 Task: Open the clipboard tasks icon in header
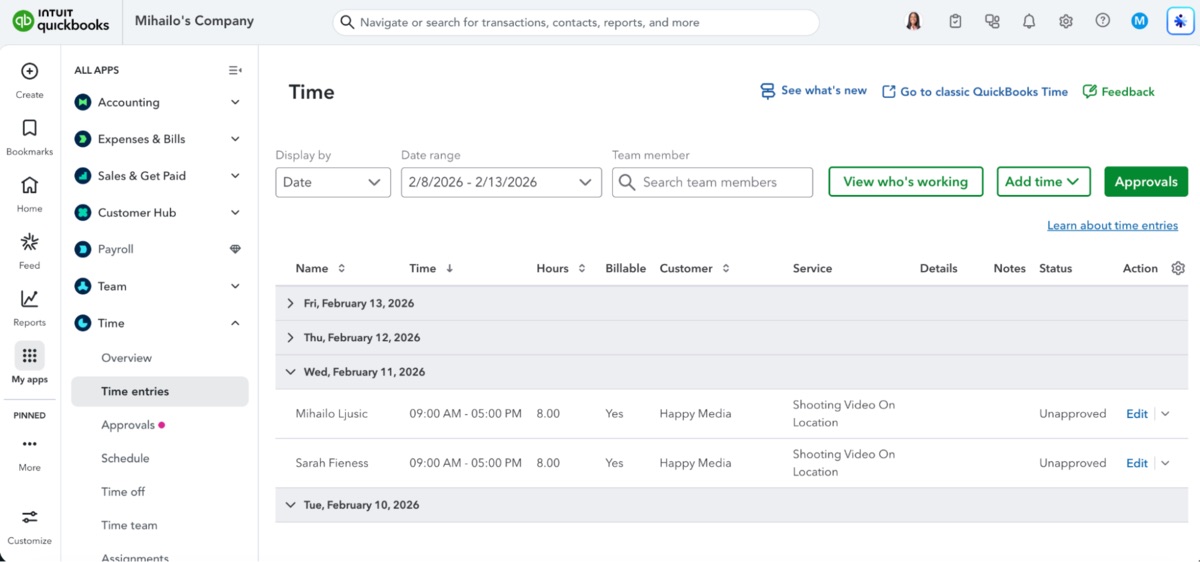click(955, 21)
